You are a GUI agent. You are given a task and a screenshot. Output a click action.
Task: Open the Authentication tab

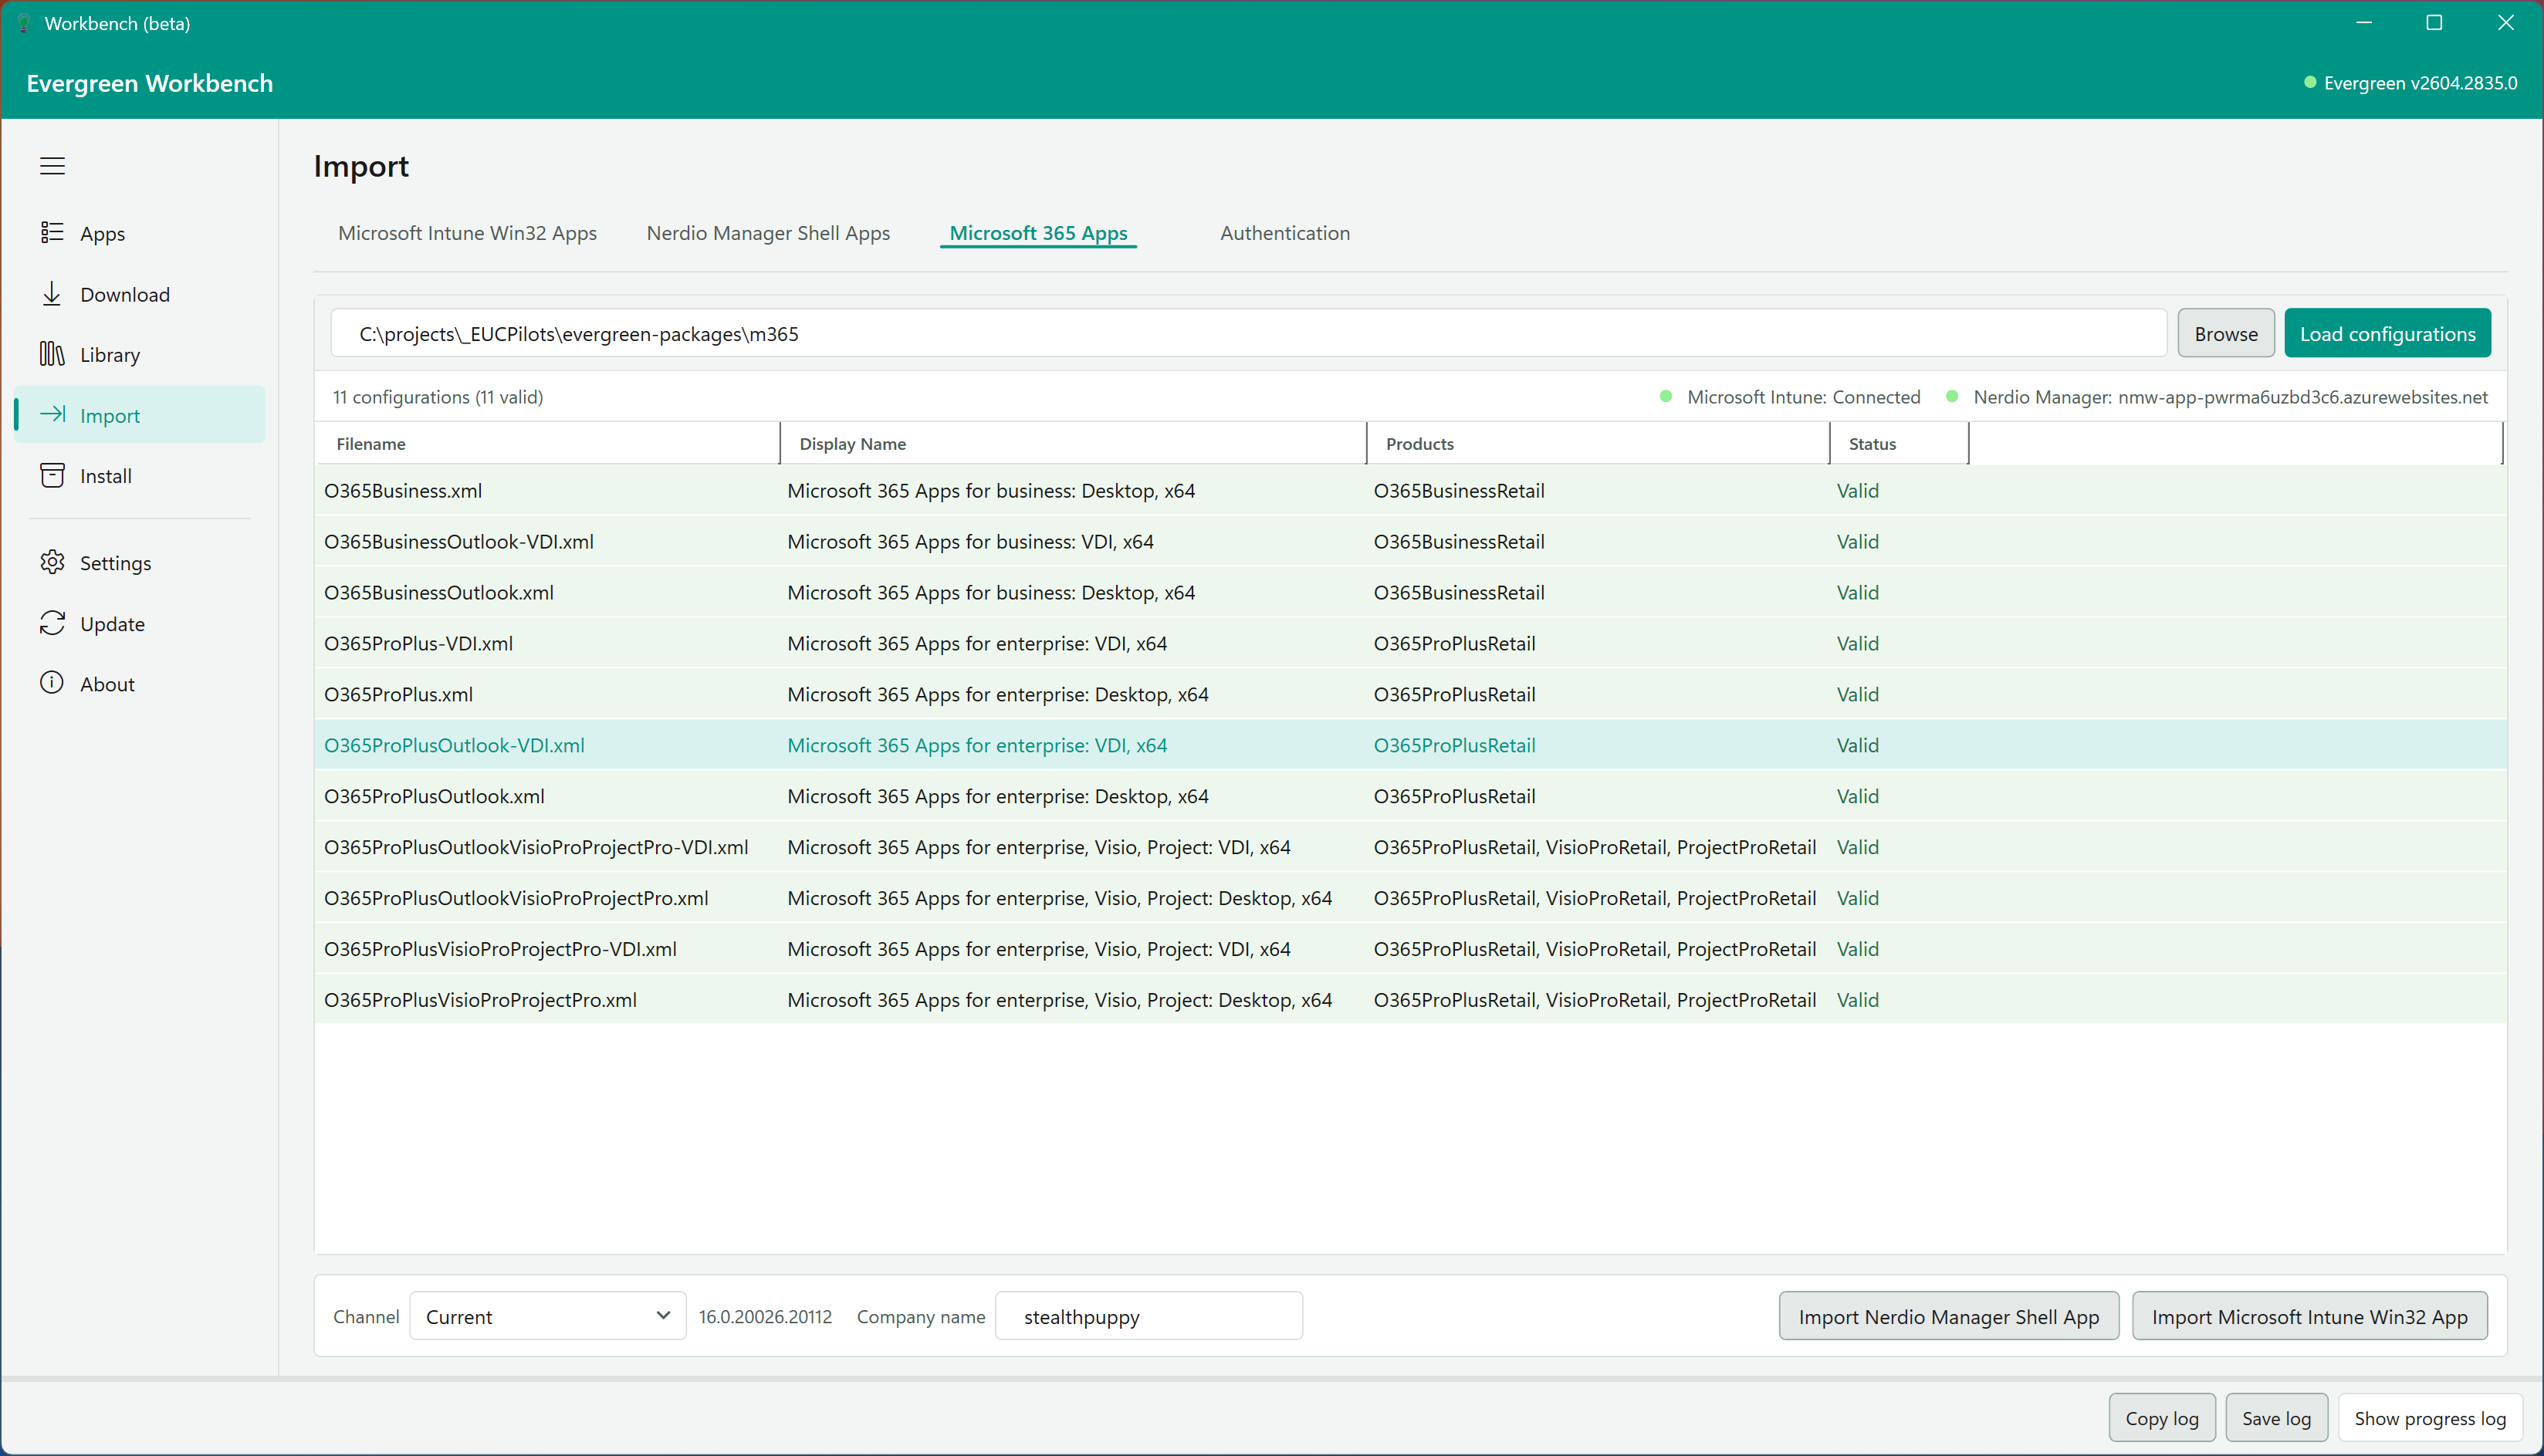[x=1285, y=233]
